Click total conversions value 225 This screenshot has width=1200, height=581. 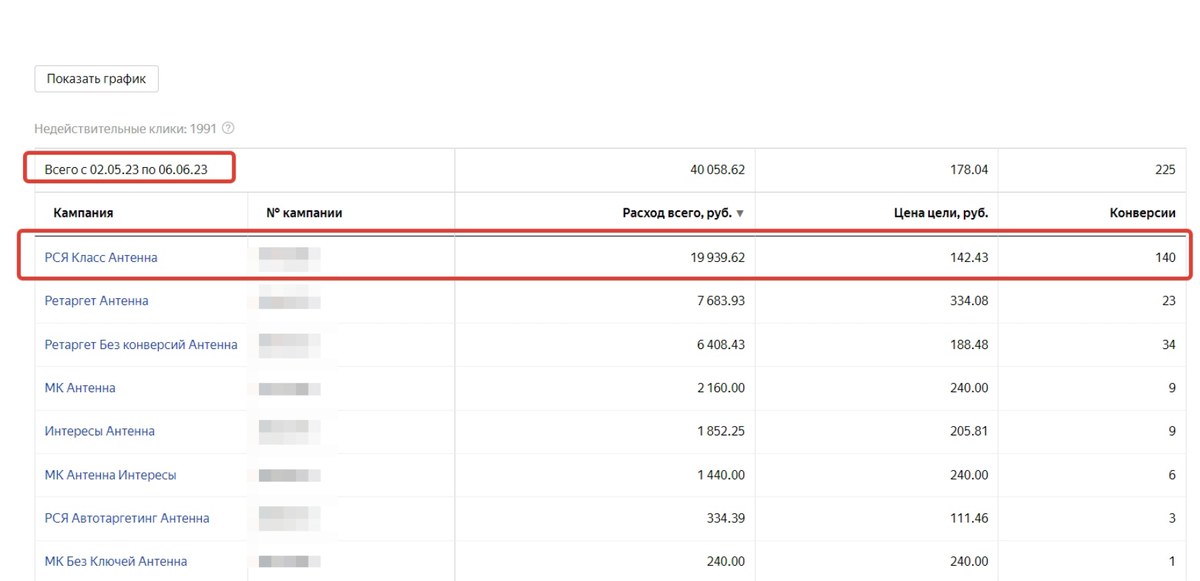point(1165,170)
